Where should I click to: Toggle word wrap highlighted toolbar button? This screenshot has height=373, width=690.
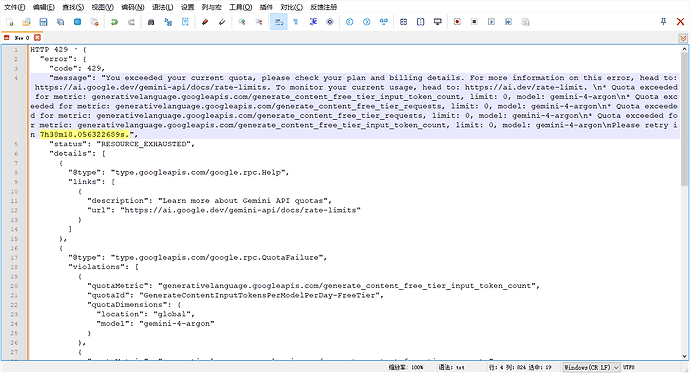(279, 22)
